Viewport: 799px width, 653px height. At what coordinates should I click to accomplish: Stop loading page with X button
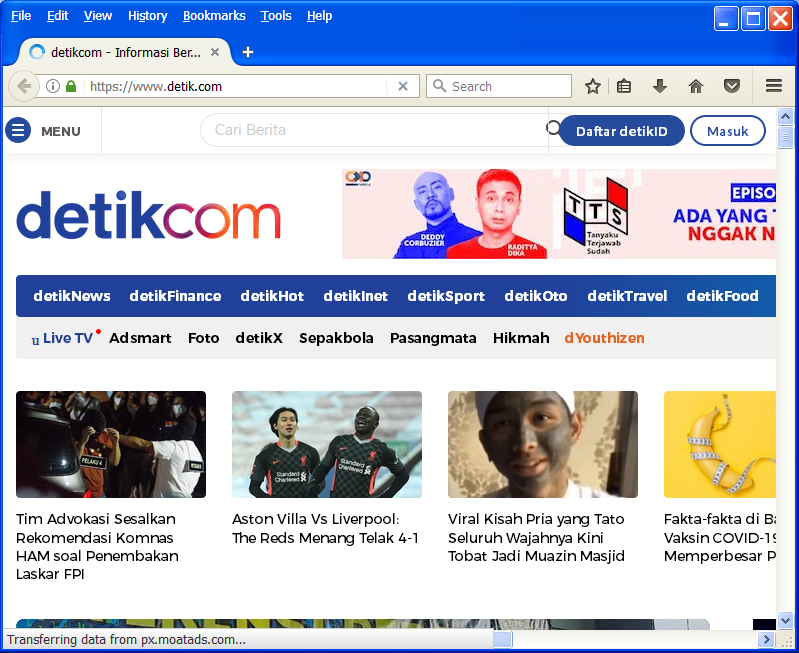[403, 87]
